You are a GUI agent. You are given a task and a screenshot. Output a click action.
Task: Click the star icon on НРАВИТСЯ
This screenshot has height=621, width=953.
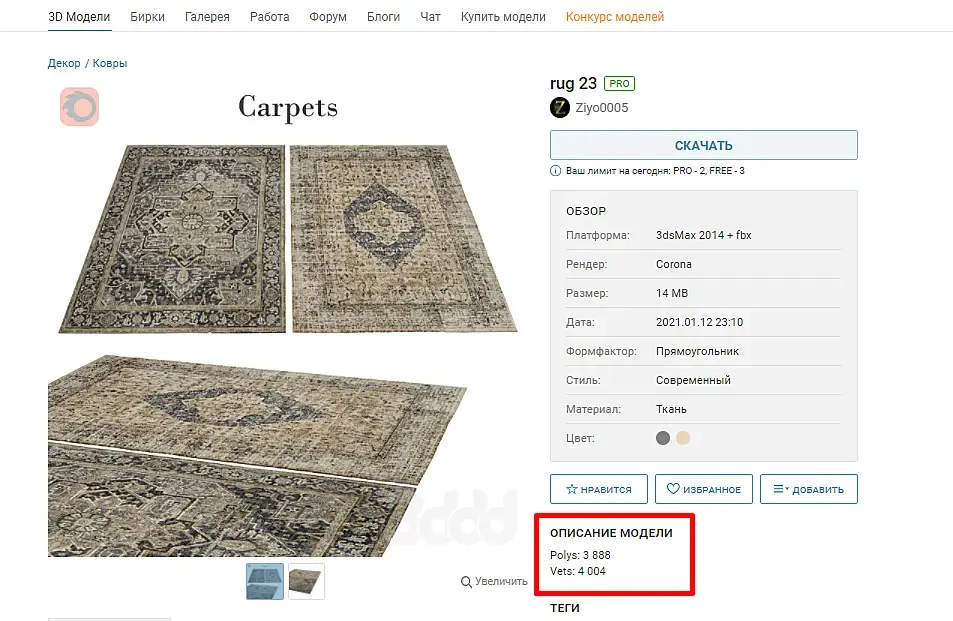[x=572, y=489]
